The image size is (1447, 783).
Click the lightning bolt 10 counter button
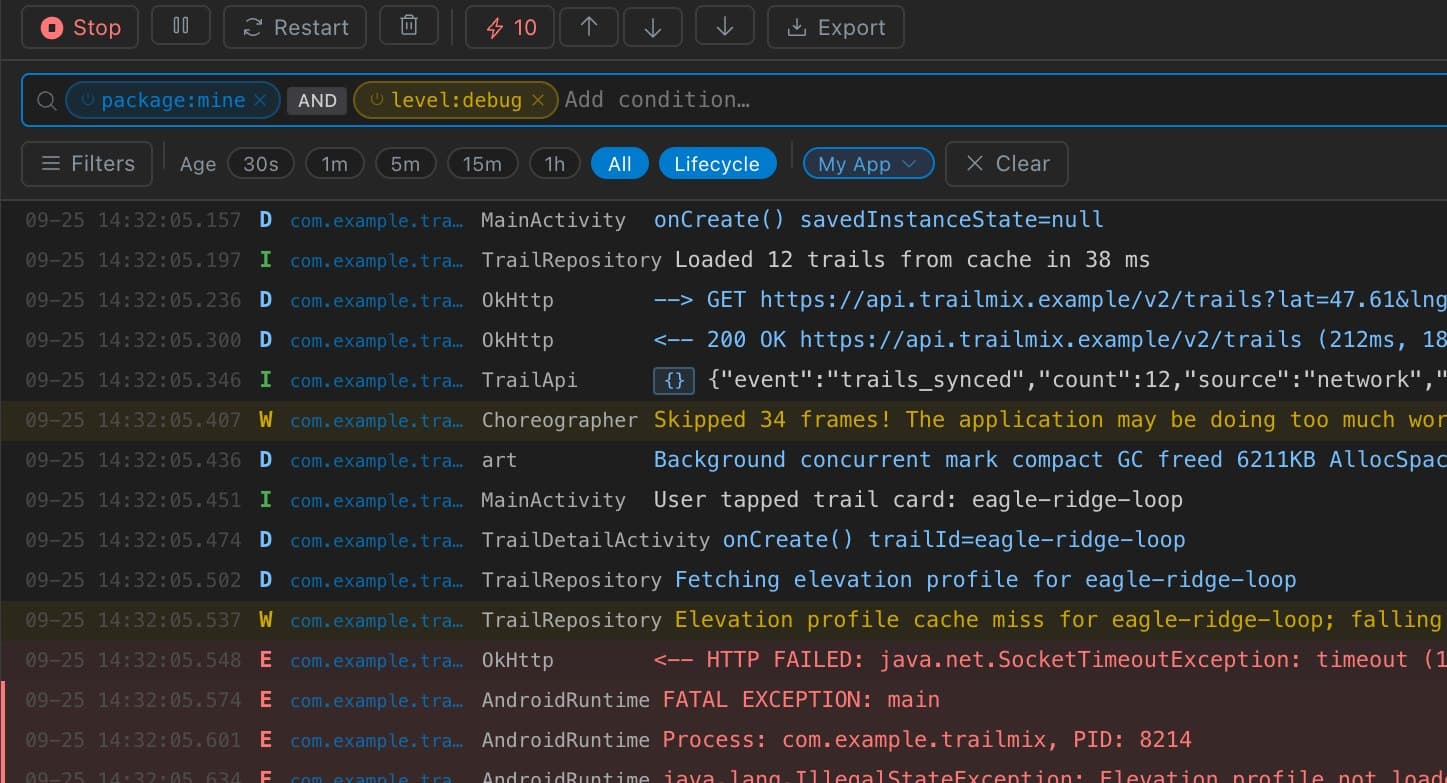[x=510, y=28]
